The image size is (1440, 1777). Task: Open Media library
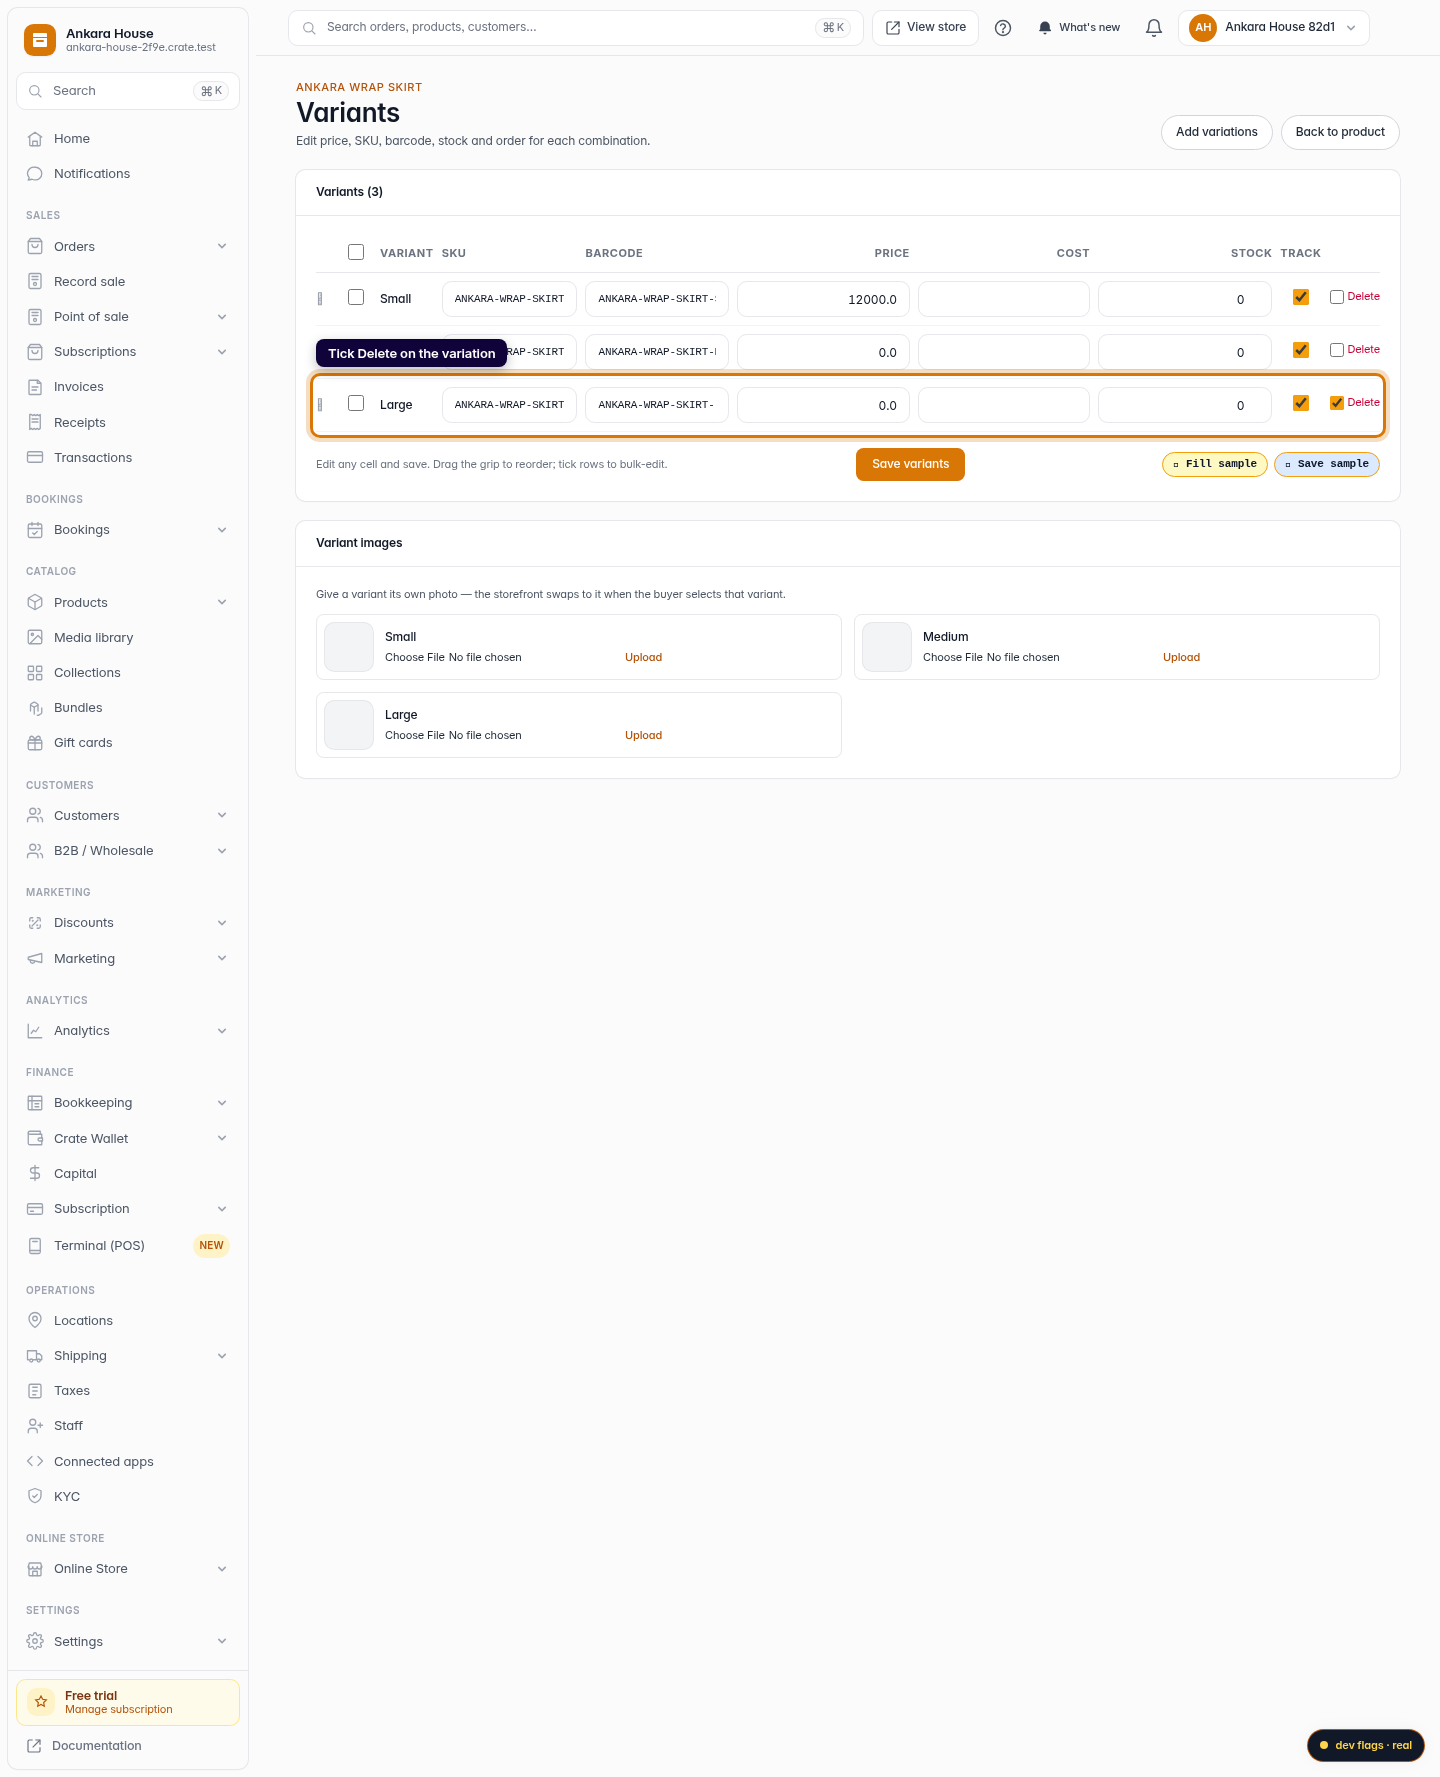[128, 638]
